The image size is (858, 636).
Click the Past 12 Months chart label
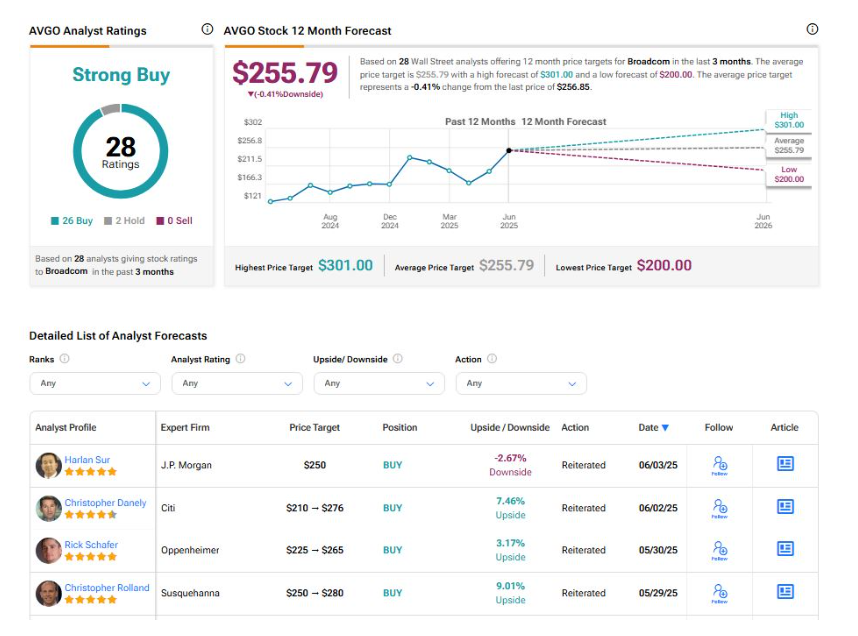[480, 122]
